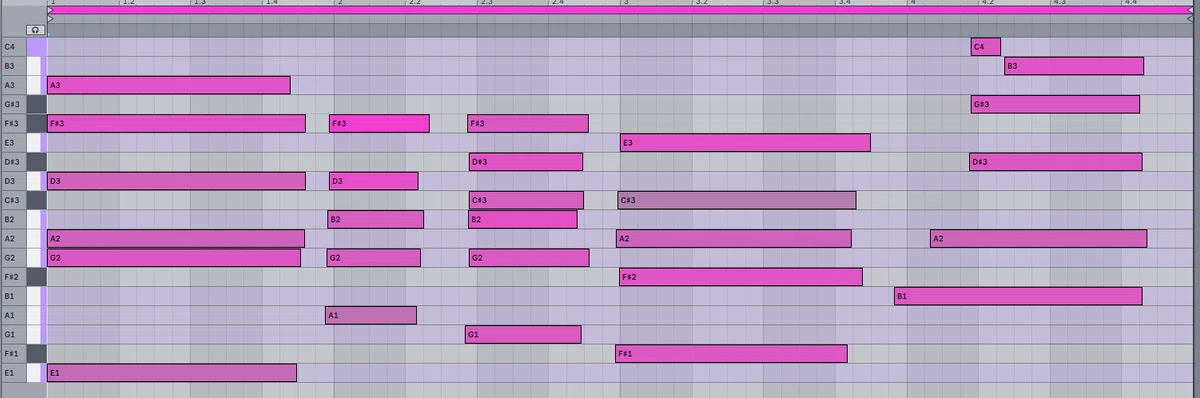Screen dimensions: 1200x398
Task: Select the A2 note starting at bar 3
Action: [733, 238]
